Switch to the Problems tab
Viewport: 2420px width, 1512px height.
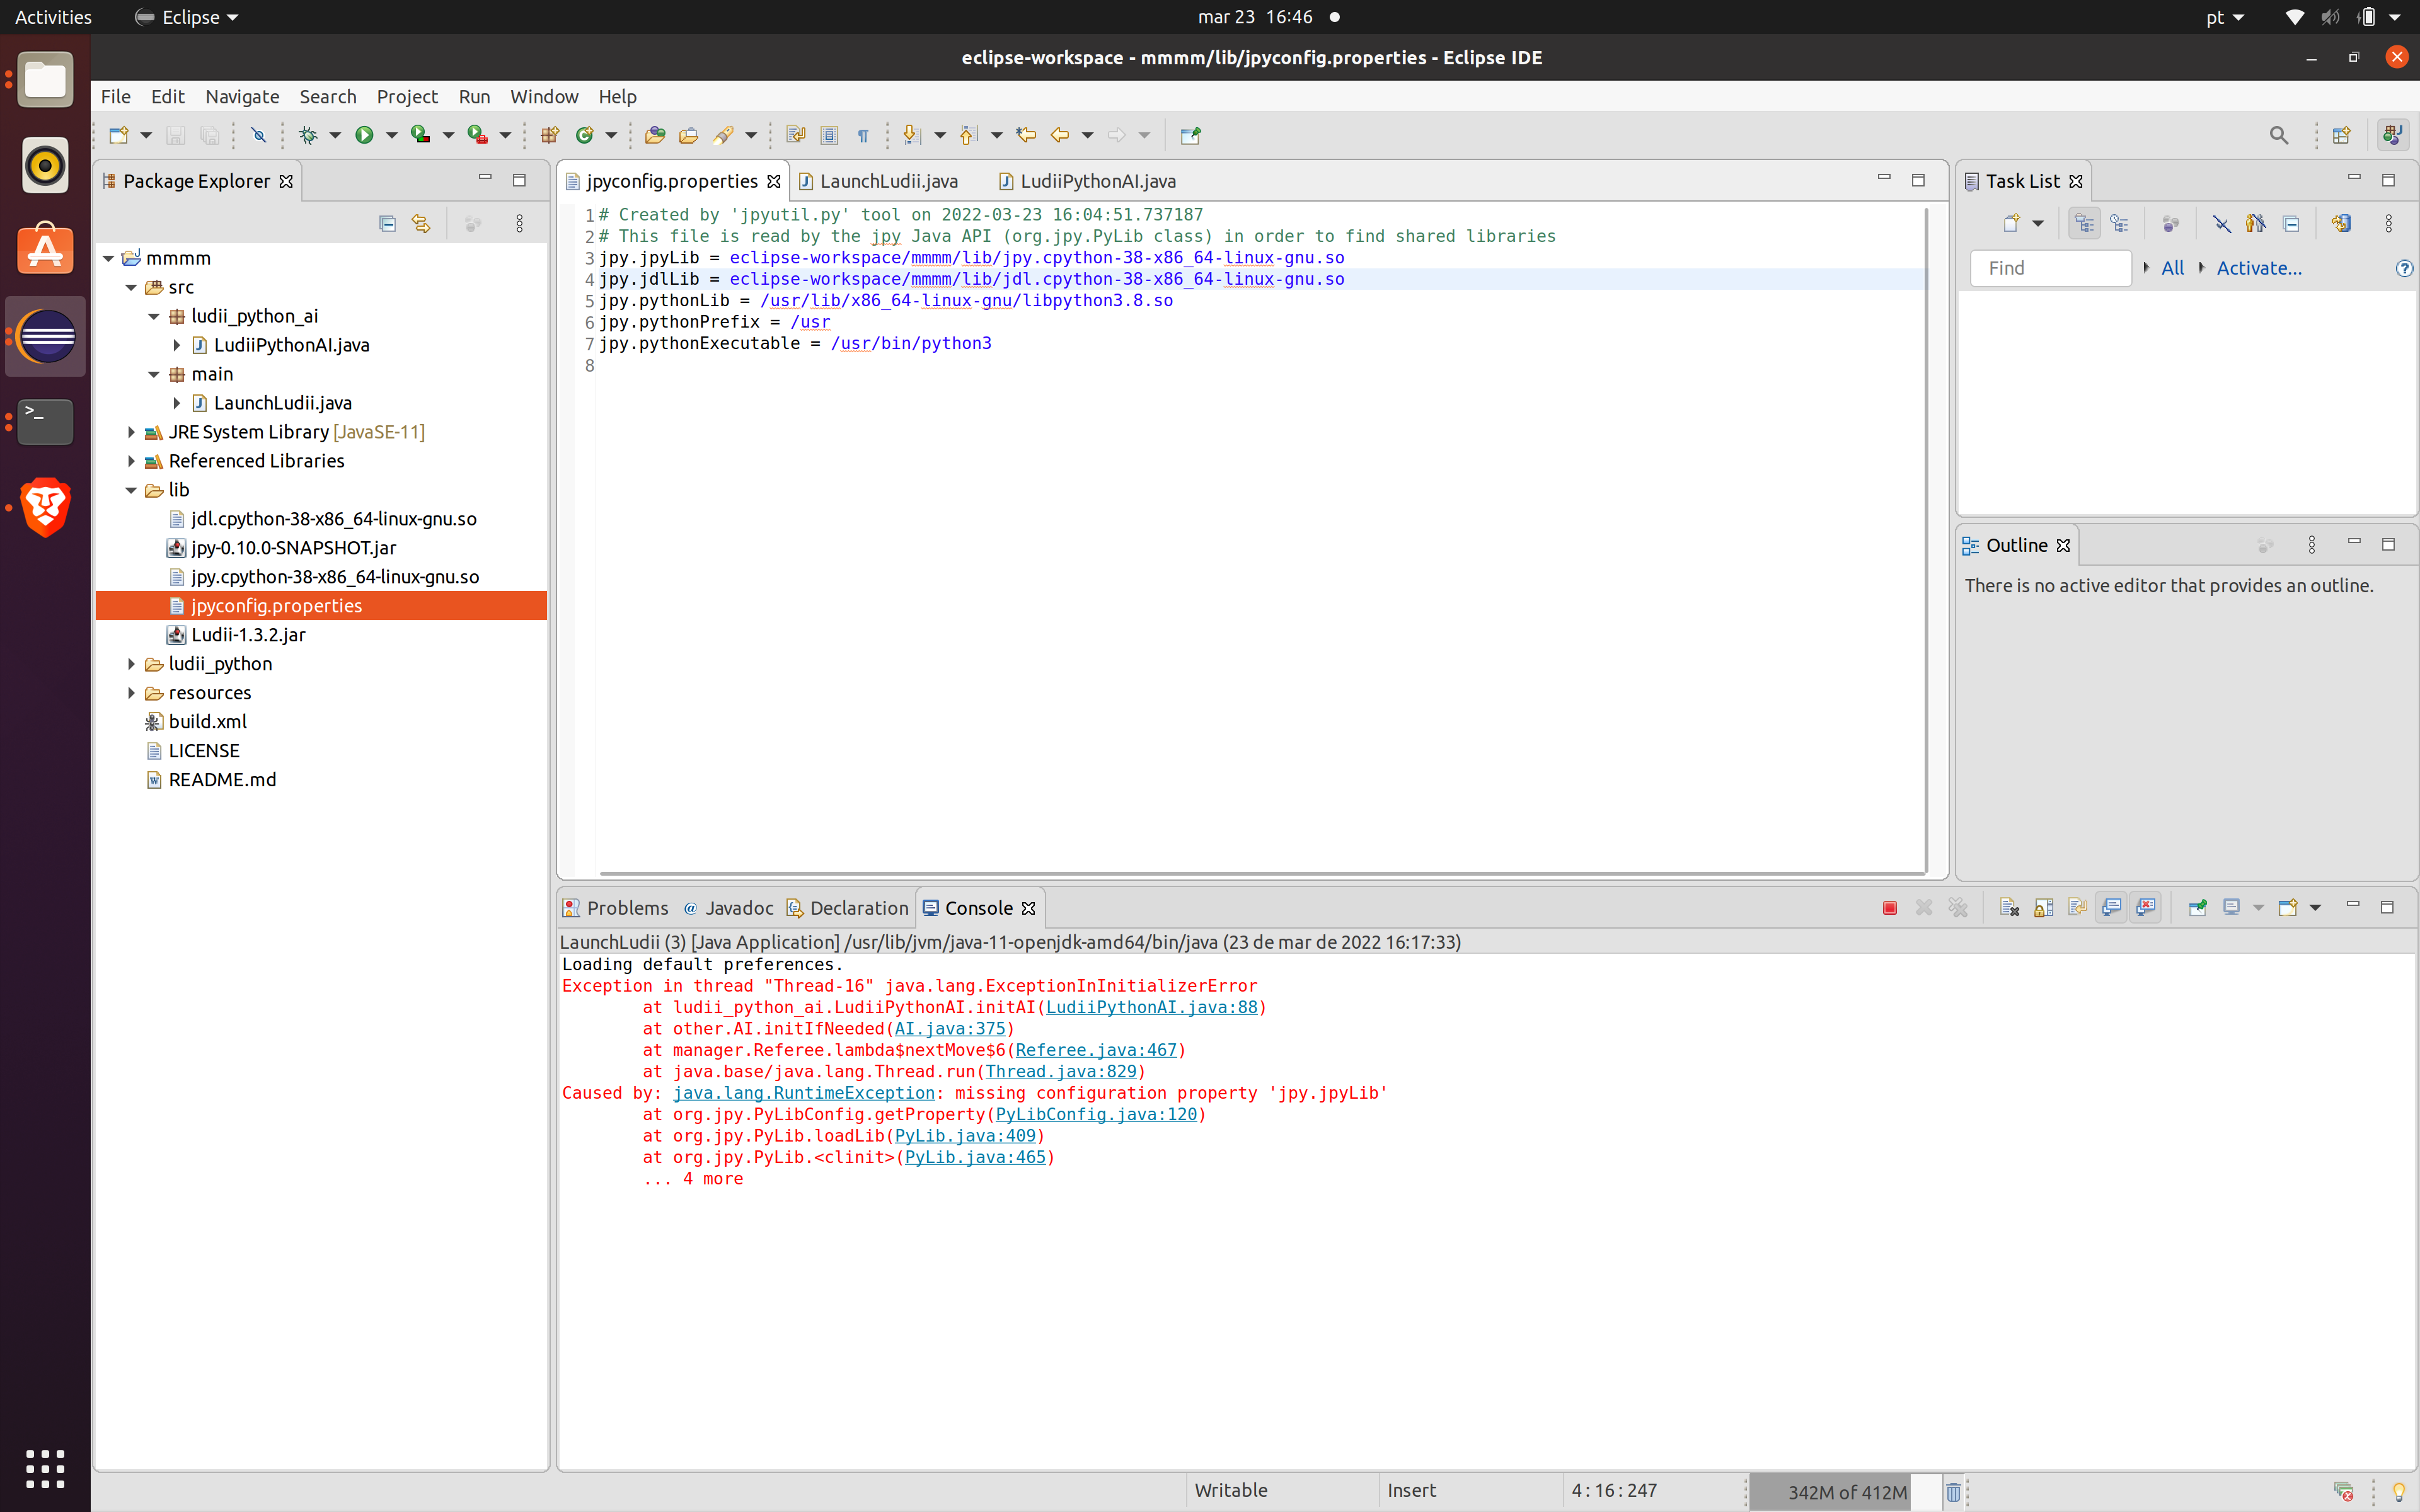[615, 908]
